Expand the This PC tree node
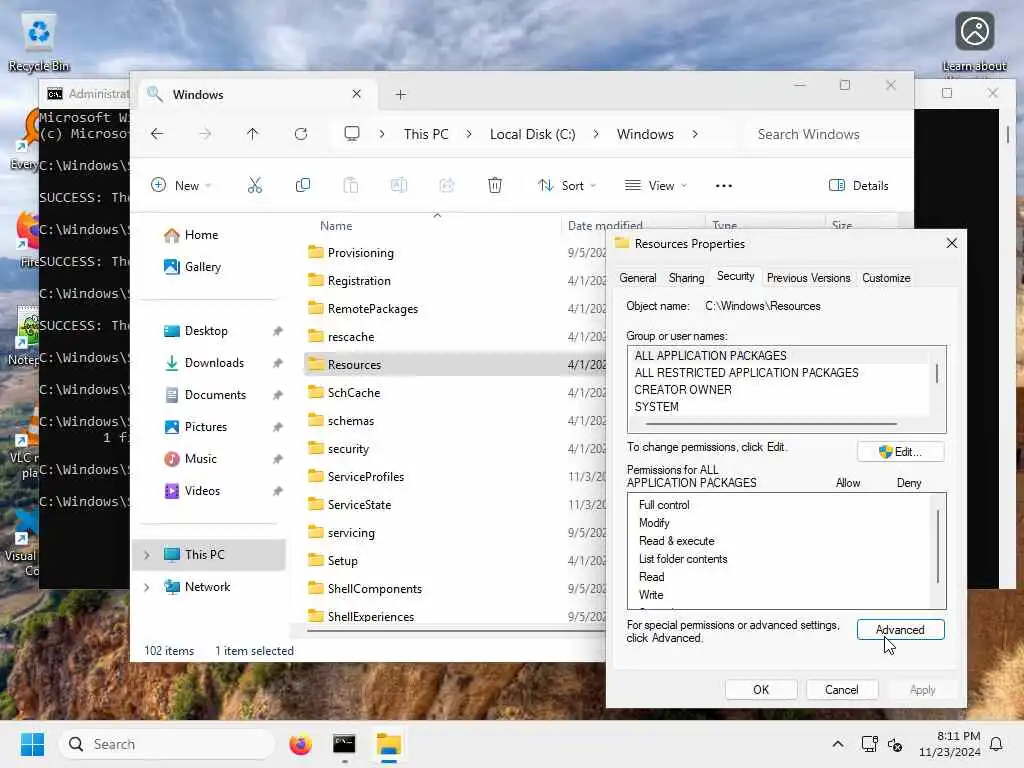The height and width of the screenshot is (768, 1024). click(146, 555)
